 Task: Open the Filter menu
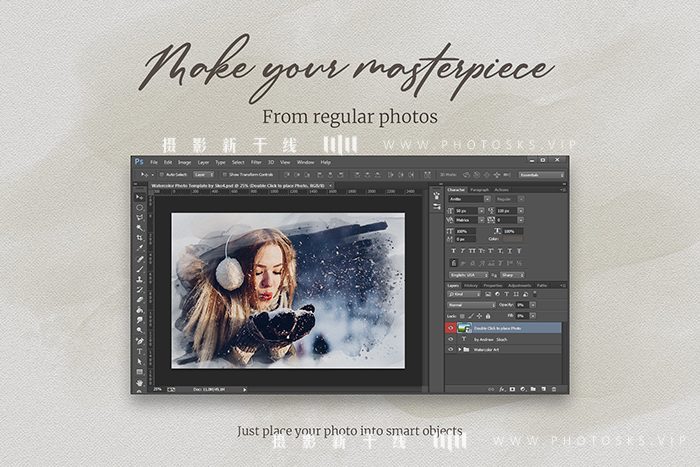[256, 162]
